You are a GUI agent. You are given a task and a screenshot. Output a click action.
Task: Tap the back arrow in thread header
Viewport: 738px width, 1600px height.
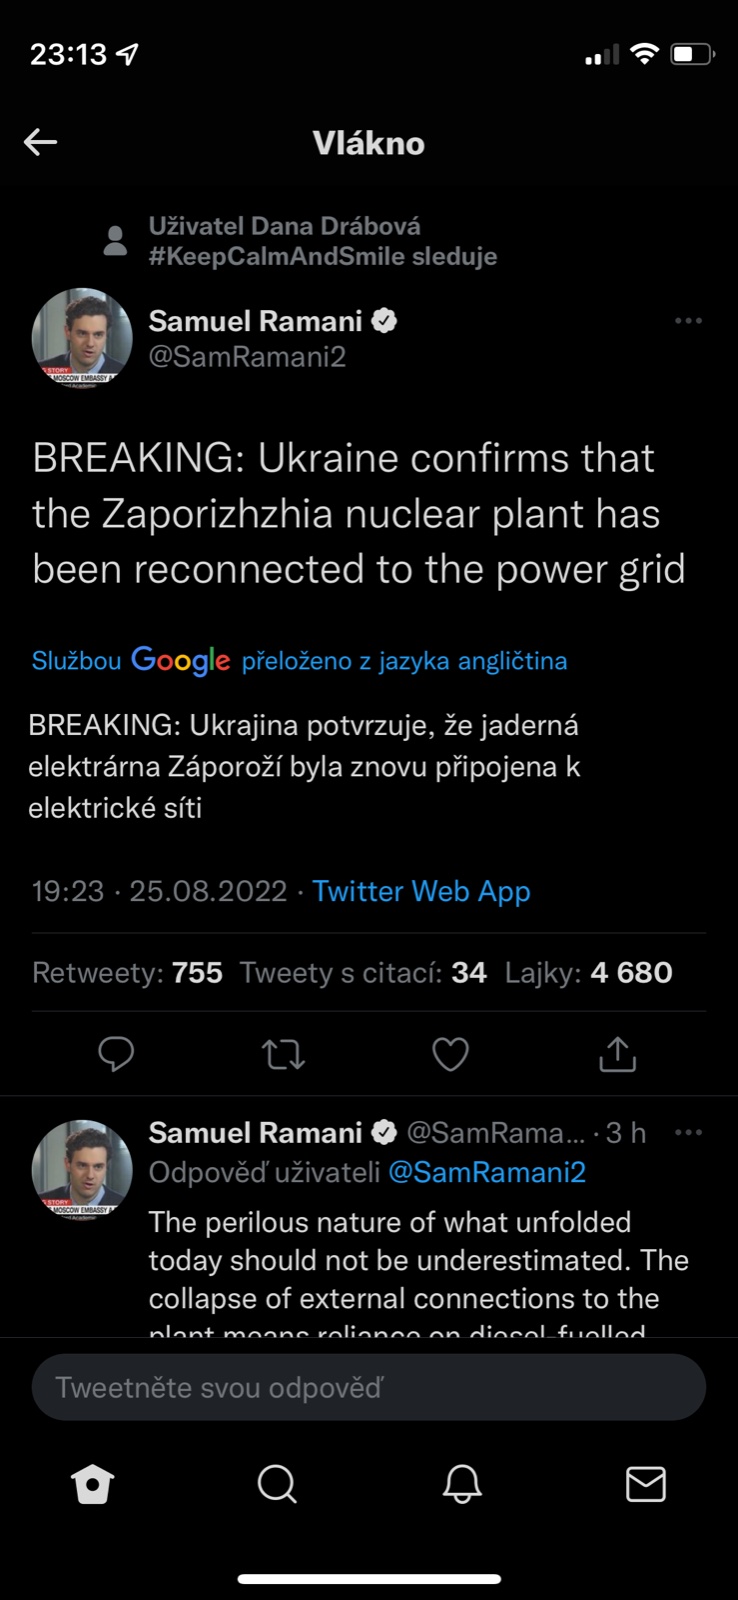(41, 142)
